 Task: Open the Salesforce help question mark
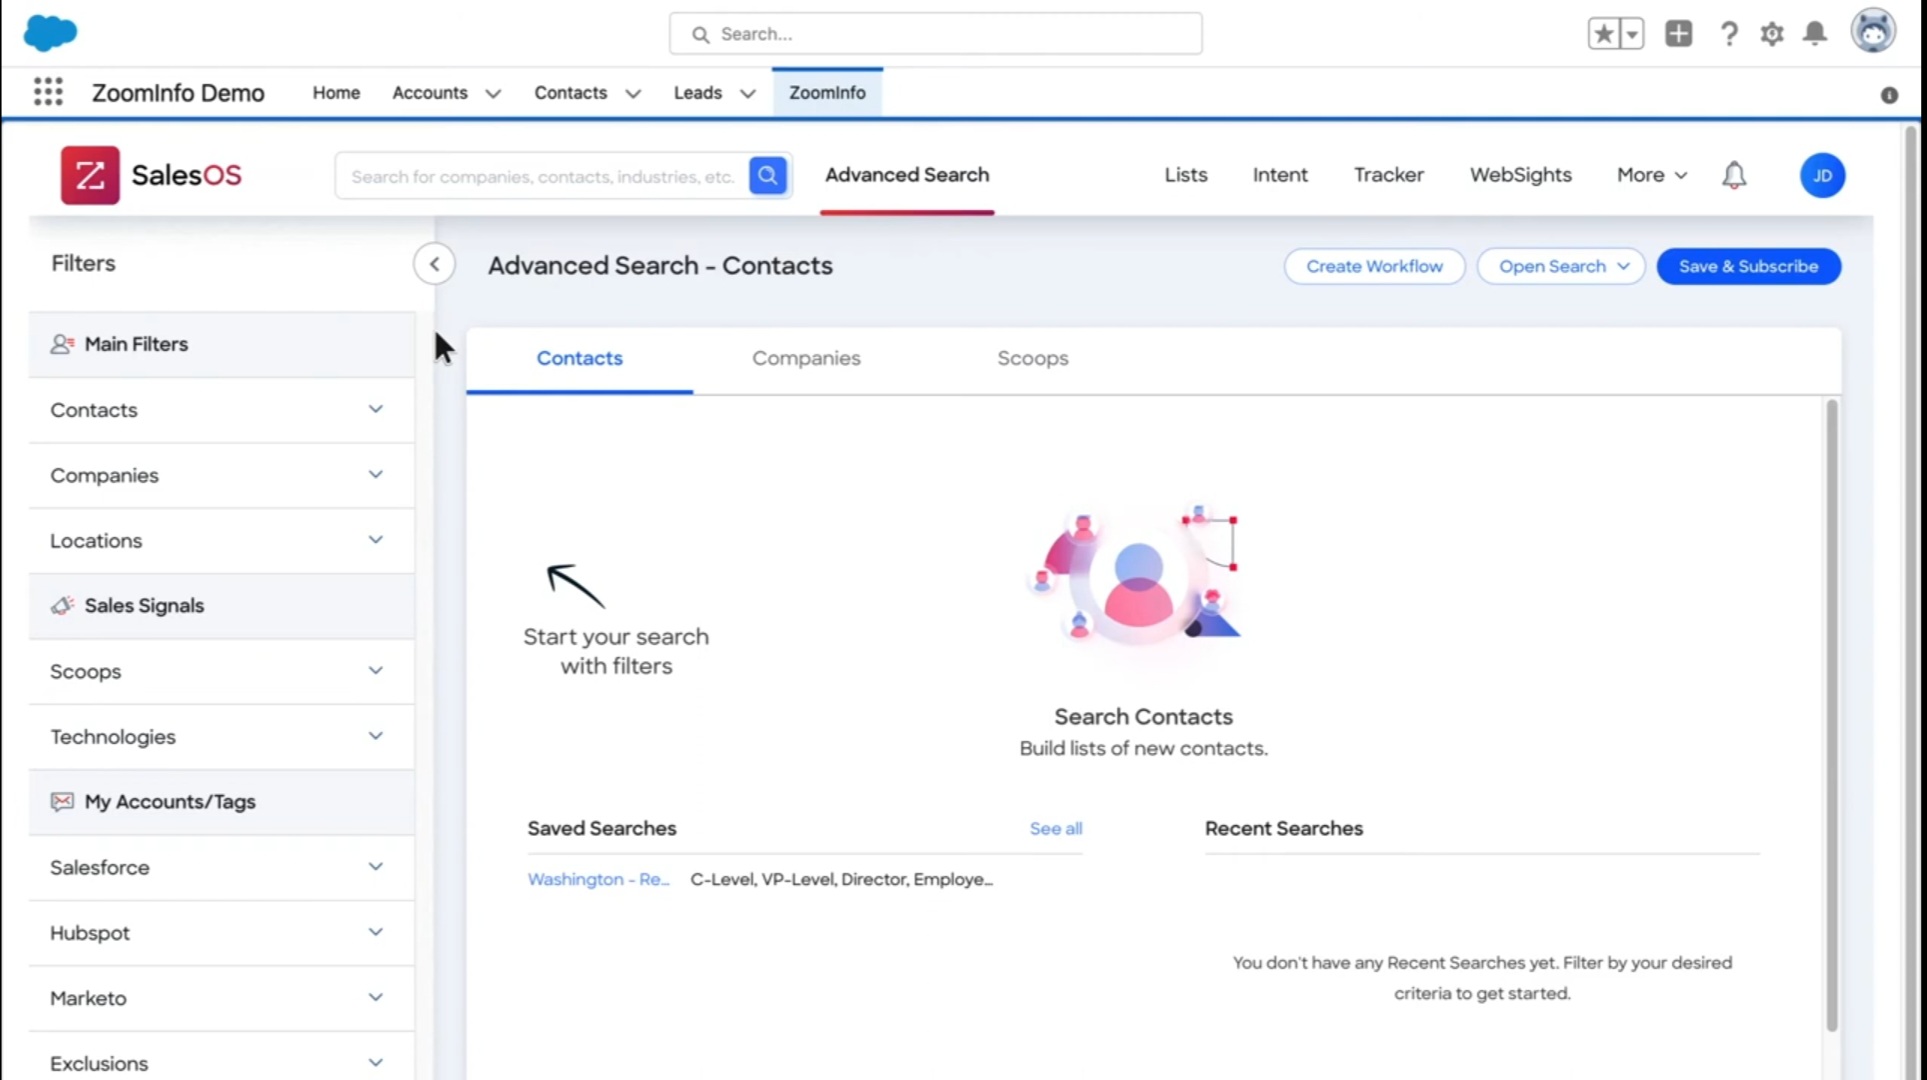click(x=1728, y=34)
